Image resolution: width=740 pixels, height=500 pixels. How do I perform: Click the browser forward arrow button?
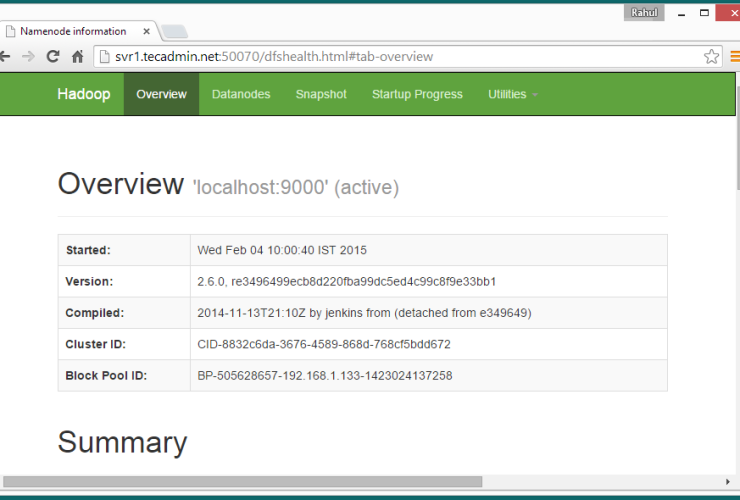click(x=28, y=57)
